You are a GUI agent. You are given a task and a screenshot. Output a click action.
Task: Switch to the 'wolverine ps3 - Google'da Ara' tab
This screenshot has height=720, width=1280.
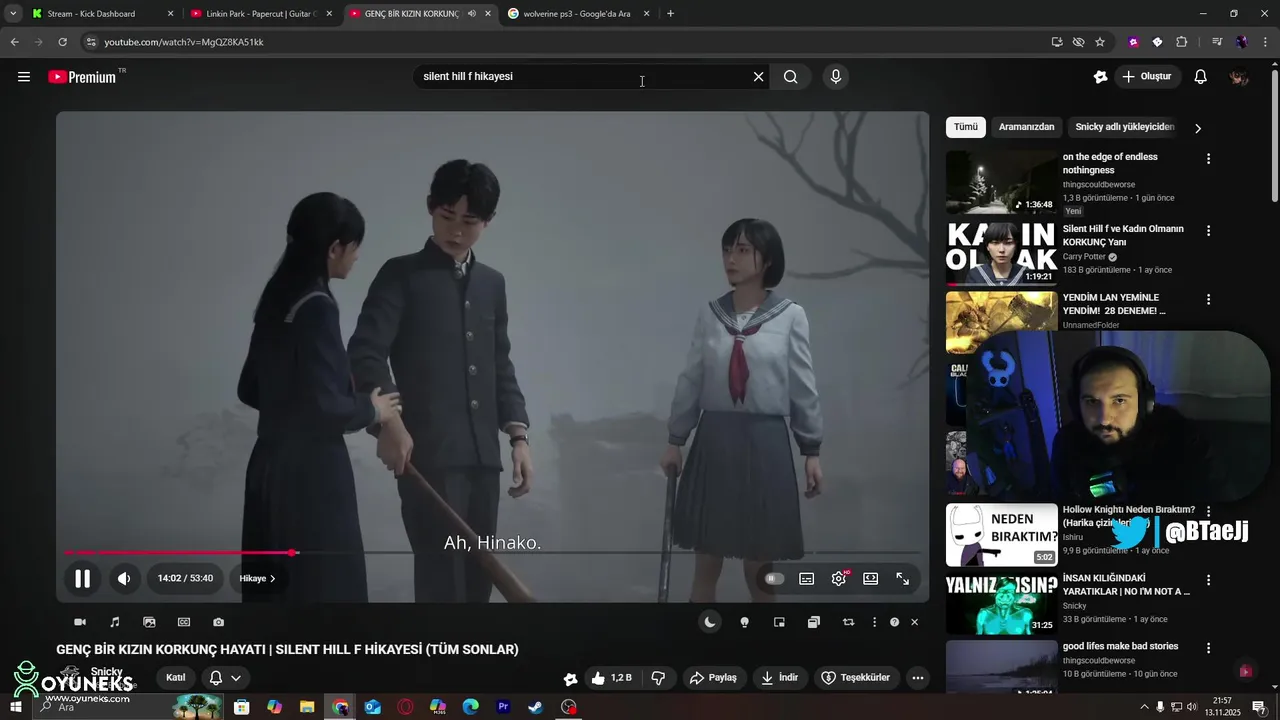[x=579, y=14]
